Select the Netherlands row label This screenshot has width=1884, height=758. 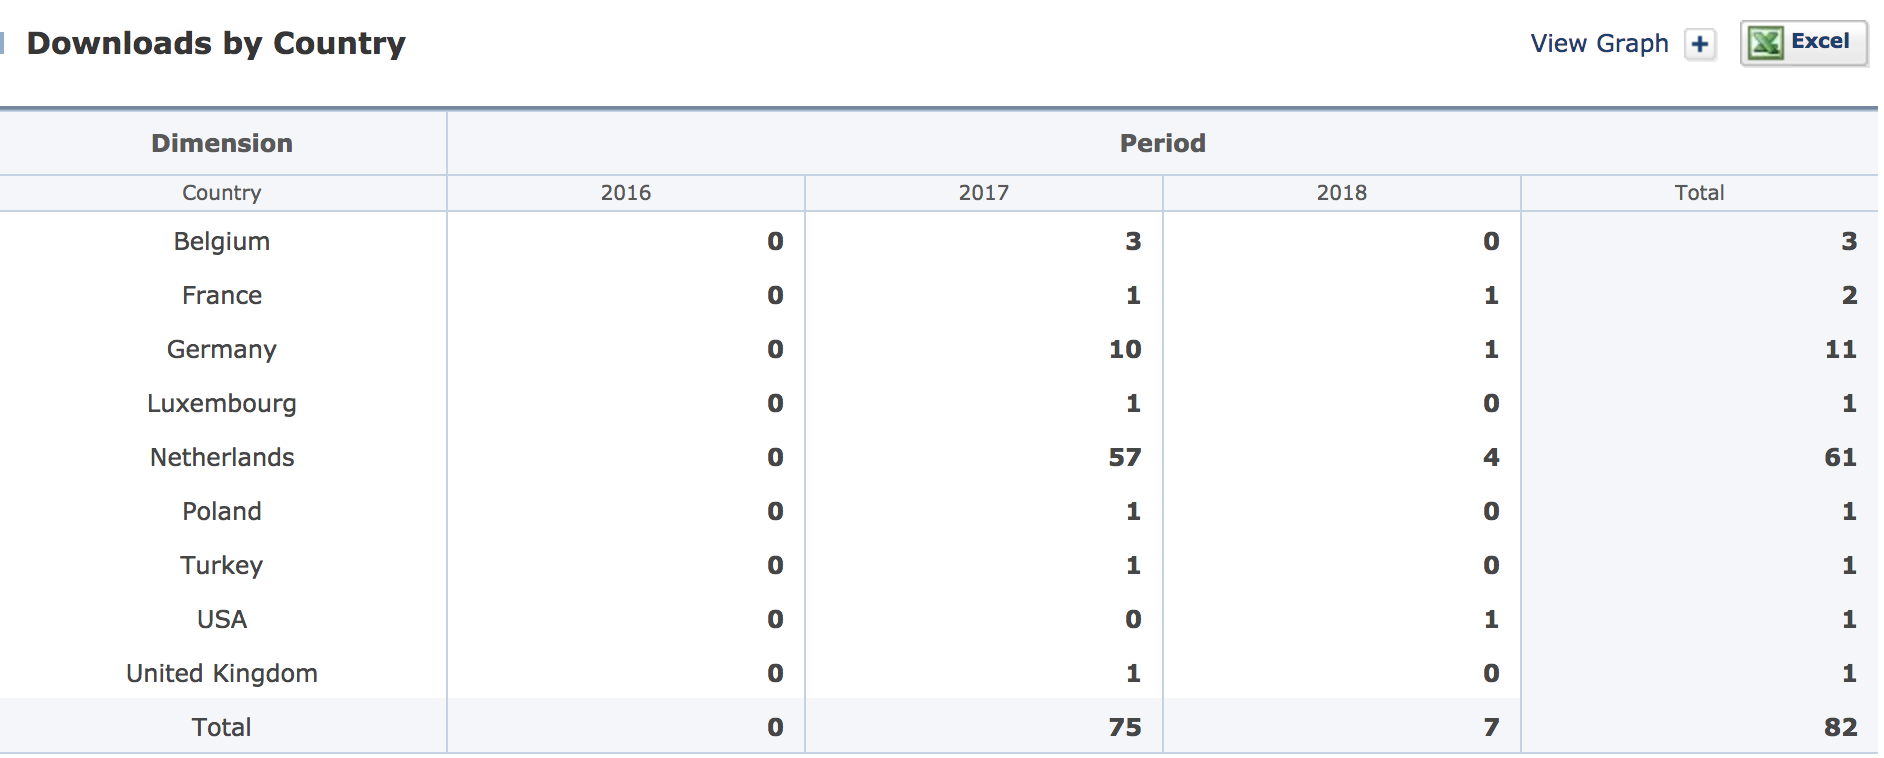pos(222,457)
